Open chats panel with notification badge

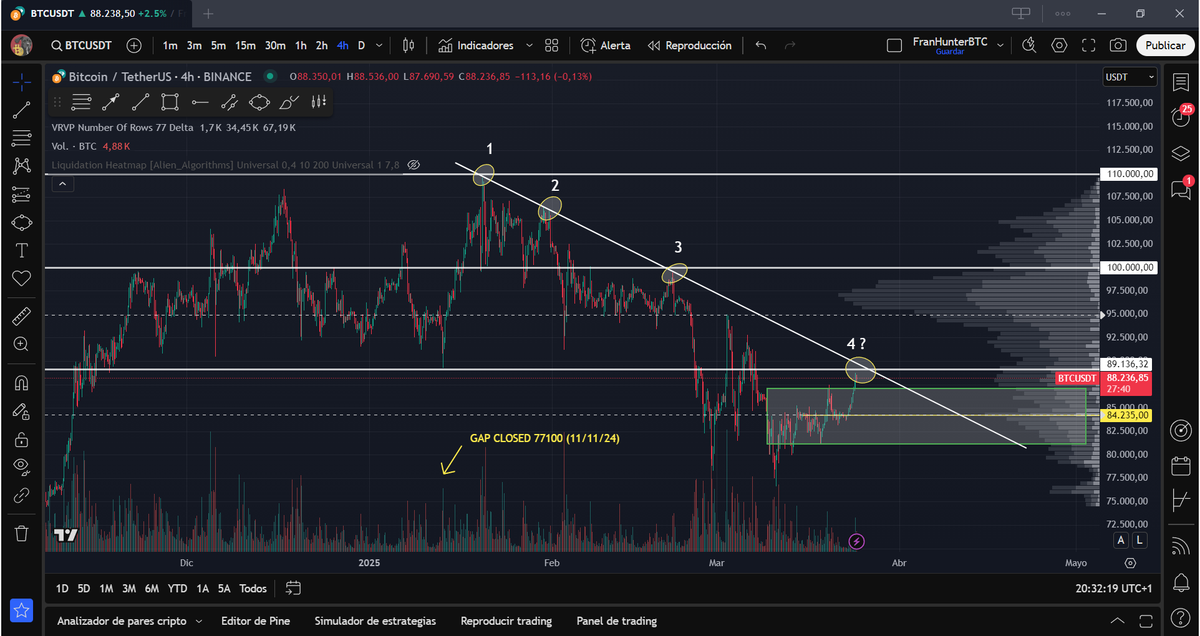pos(1181,188)
